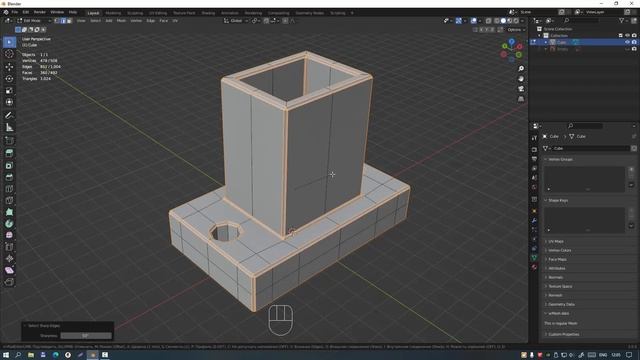
Task: Open the Modifiers wrench properties tab
Action: pos(534,220)
